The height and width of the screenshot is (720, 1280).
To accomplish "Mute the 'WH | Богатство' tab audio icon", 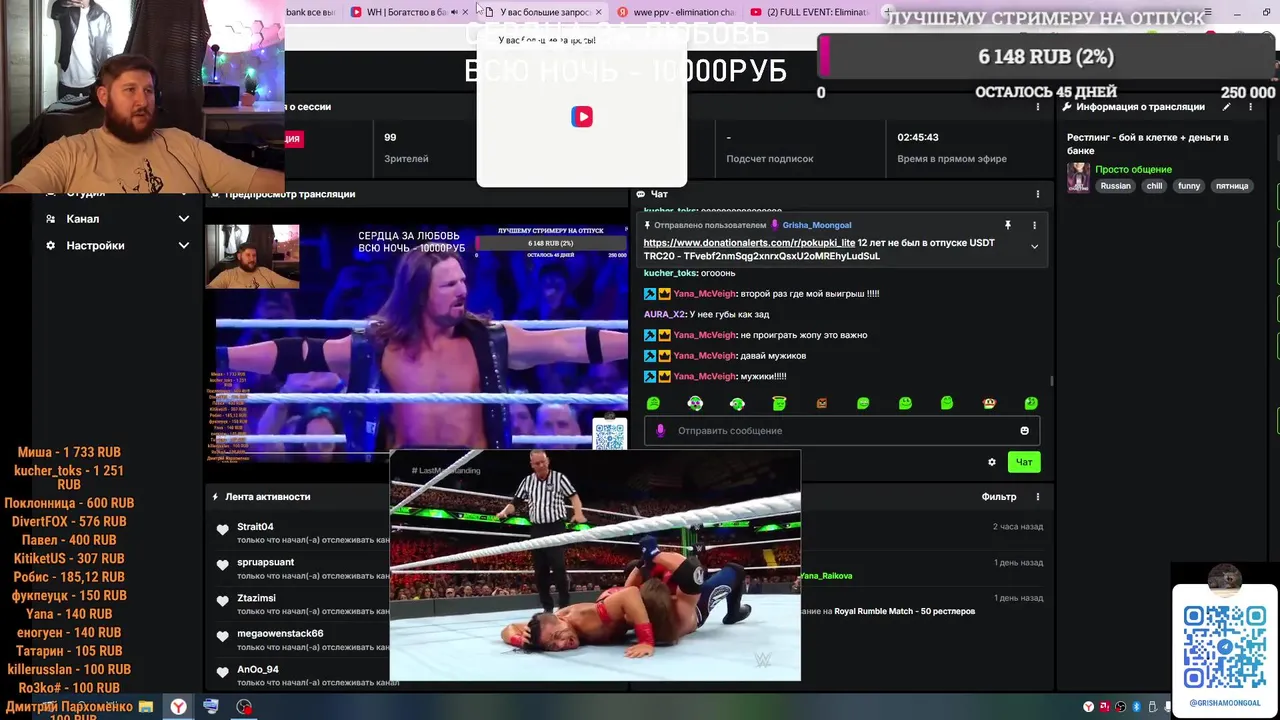I will click(x=454, y=12).
